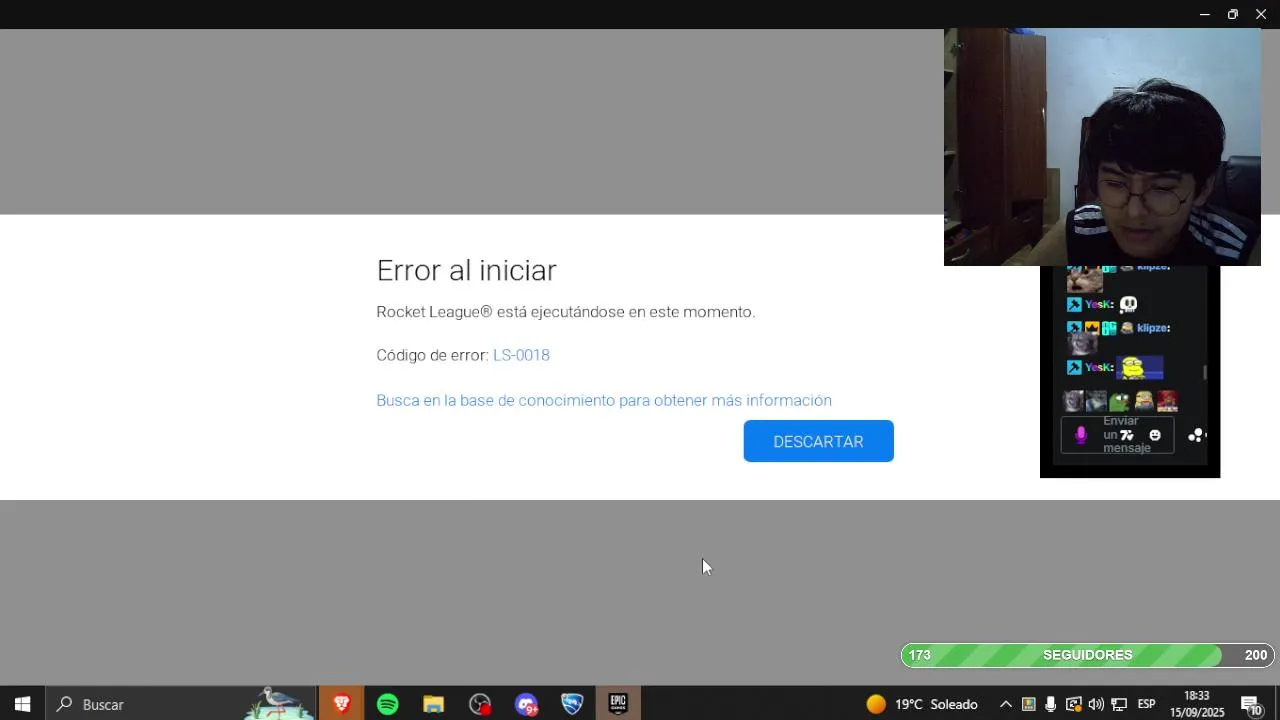Dismiss the error with the DESCARTAR button
Viewport: 1280px width, 720px height.
pos(818,441)
